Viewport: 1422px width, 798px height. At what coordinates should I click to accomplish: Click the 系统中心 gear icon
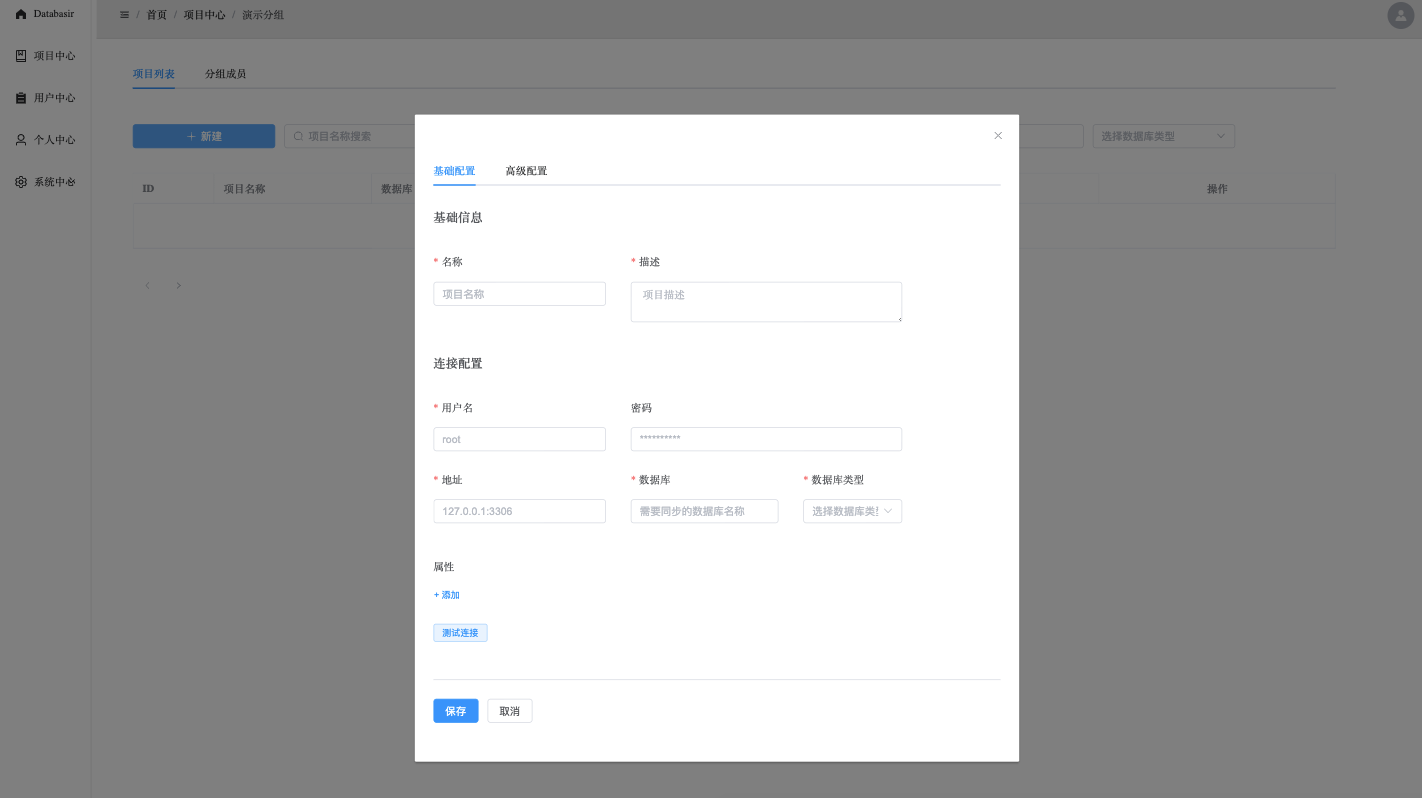pyautogui.click(x=21, y=182)
